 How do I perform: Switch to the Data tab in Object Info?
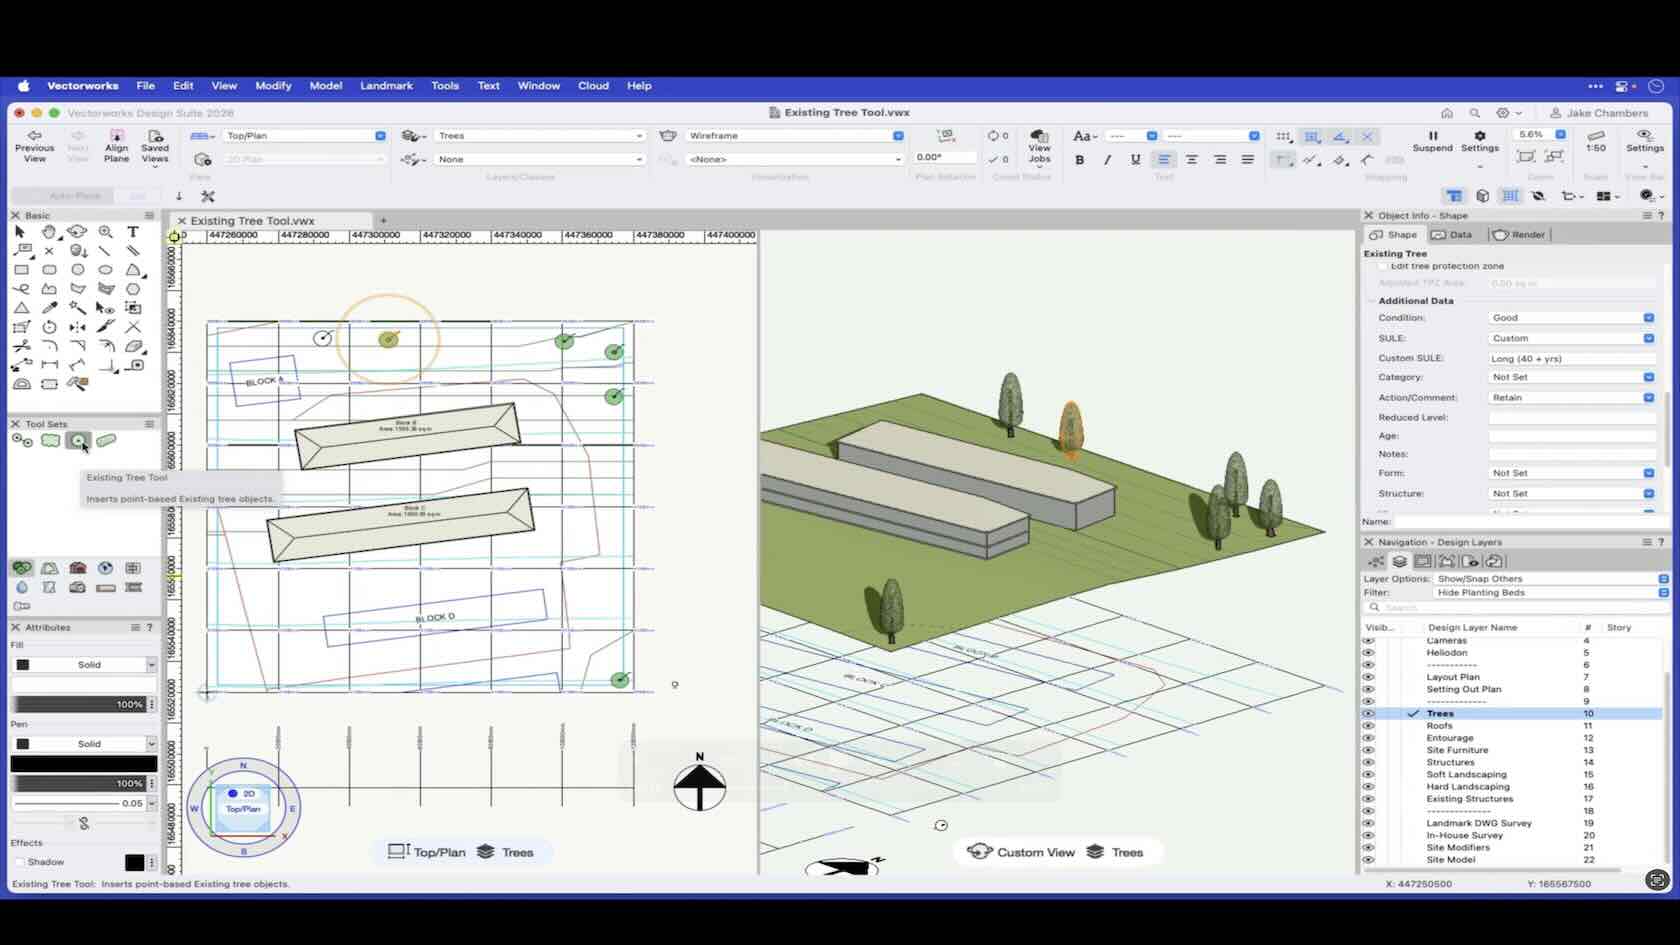click(x=1451, y=235)
